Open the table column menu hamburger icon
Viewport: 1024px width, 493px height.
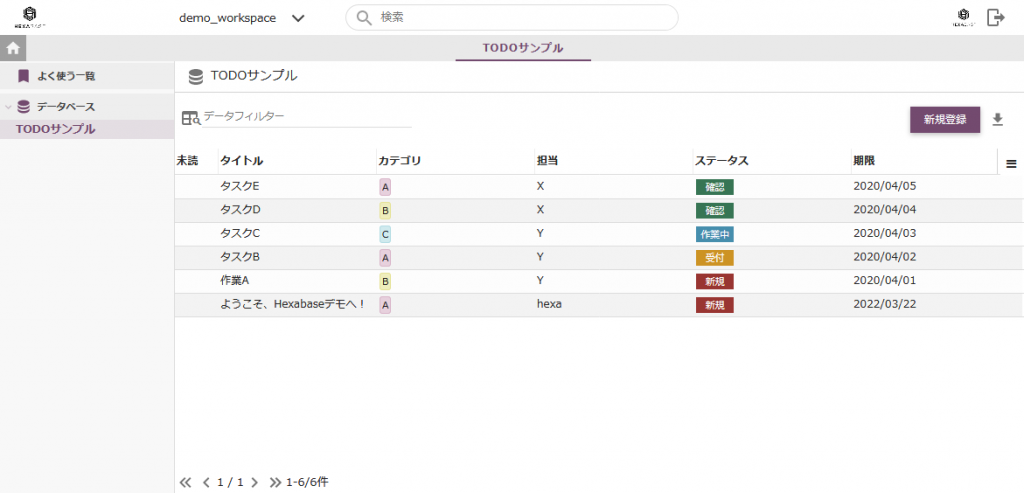tap(1011, 164)
